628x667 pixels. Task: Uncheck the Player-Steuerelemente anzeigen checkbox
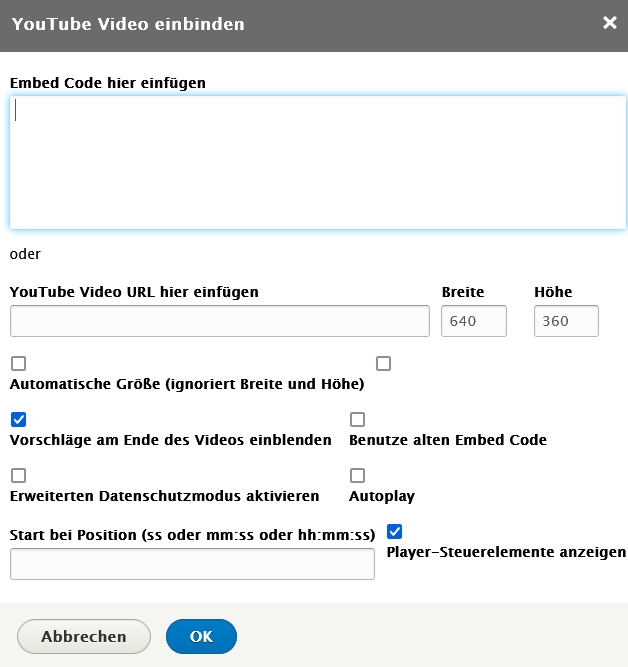point(394,532)
